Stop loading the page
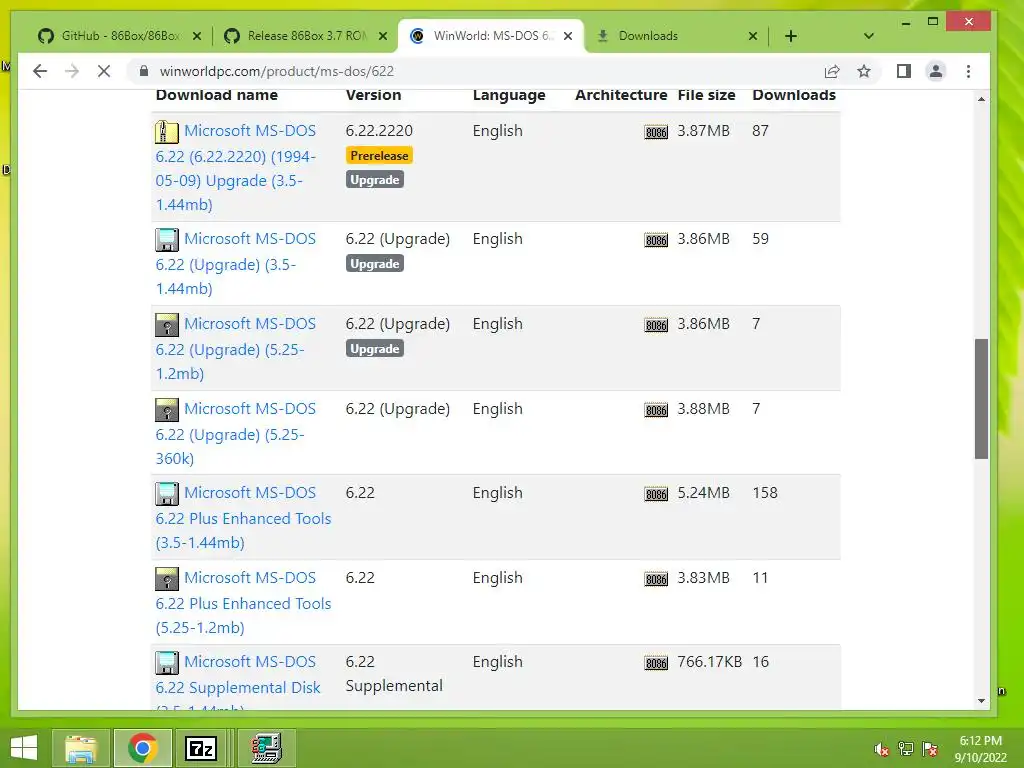Screen dimensions: 1024x768 [x=104, y=71]
